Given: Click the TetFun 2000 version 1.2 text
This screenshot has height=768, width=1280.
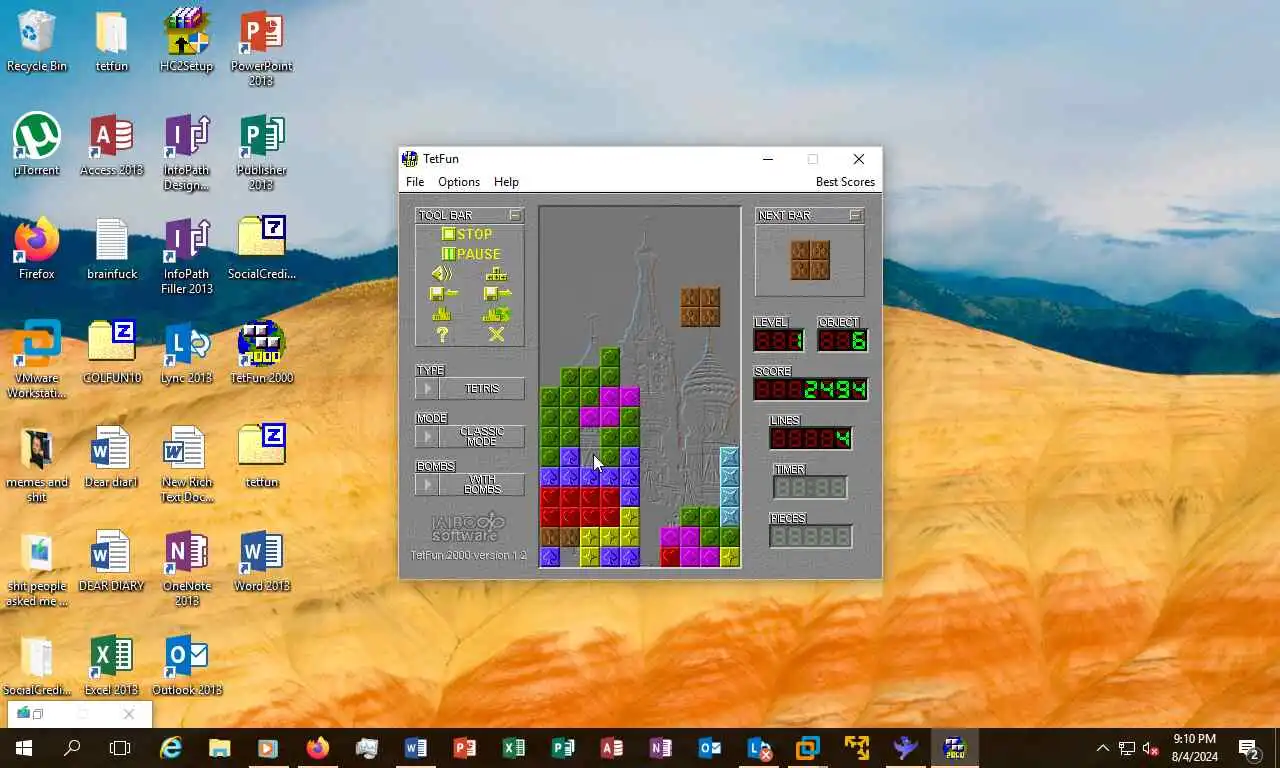Looking at the screenshot, I should click(468, 555).
